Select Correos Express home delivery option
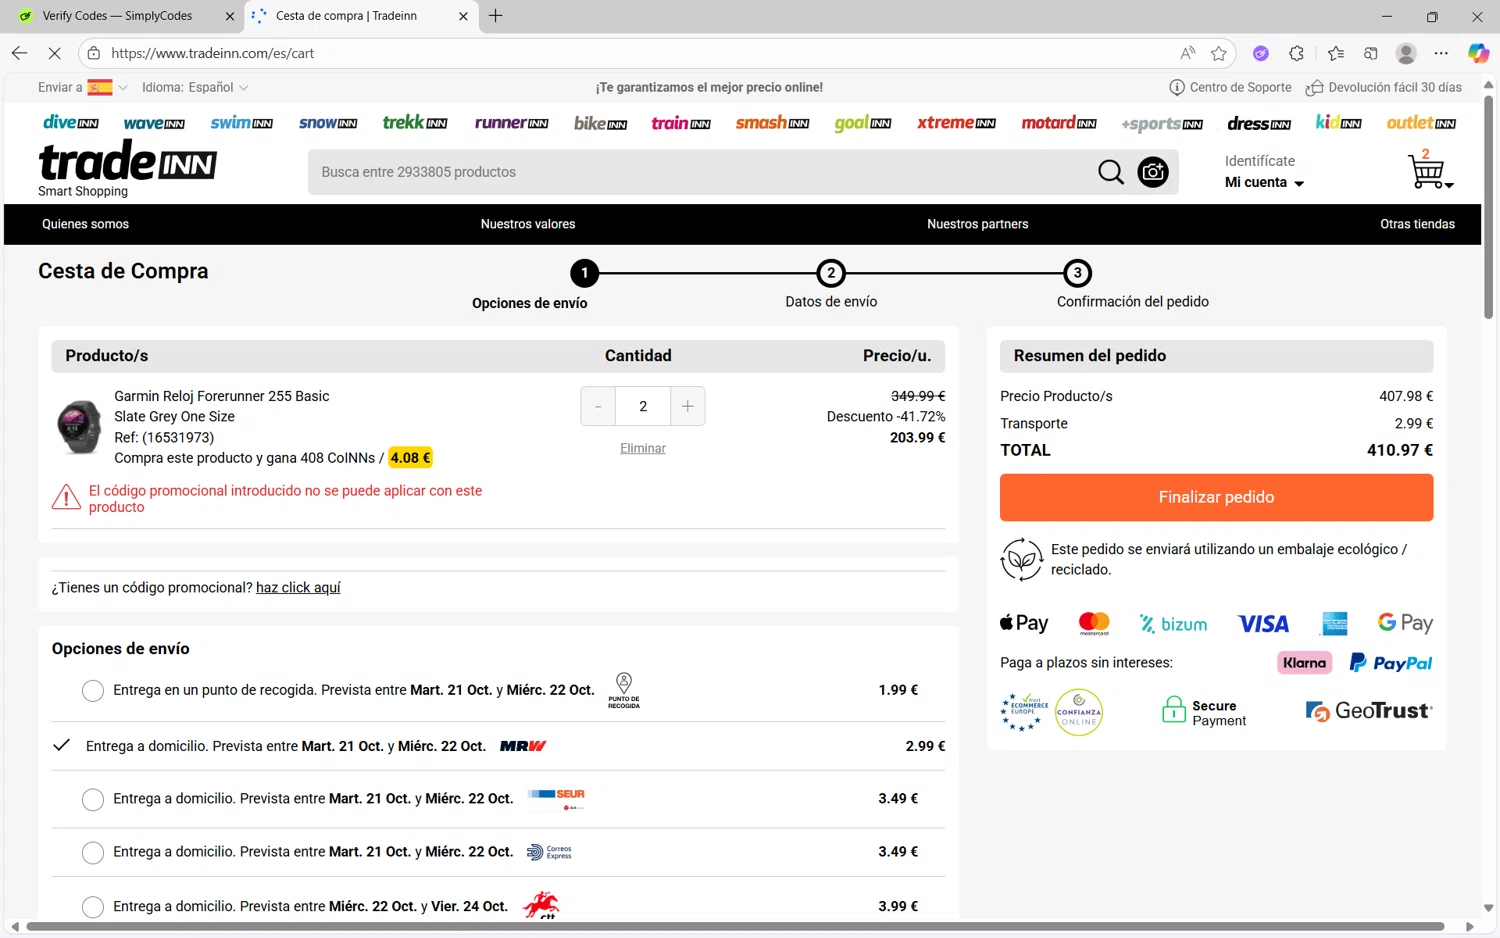1500x938 pixels. pos(93,852)
